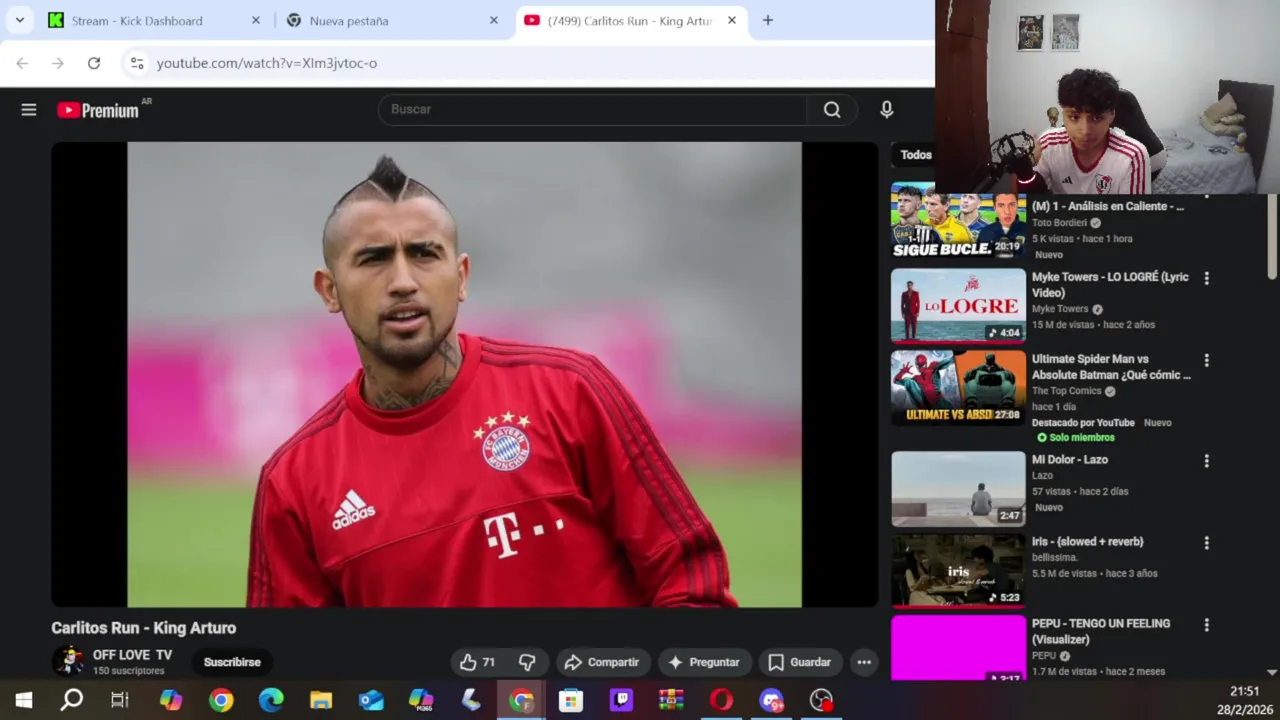
Task: Click the Myke Towers - LO LOGRÉ title
Action: coord(1110,285)
